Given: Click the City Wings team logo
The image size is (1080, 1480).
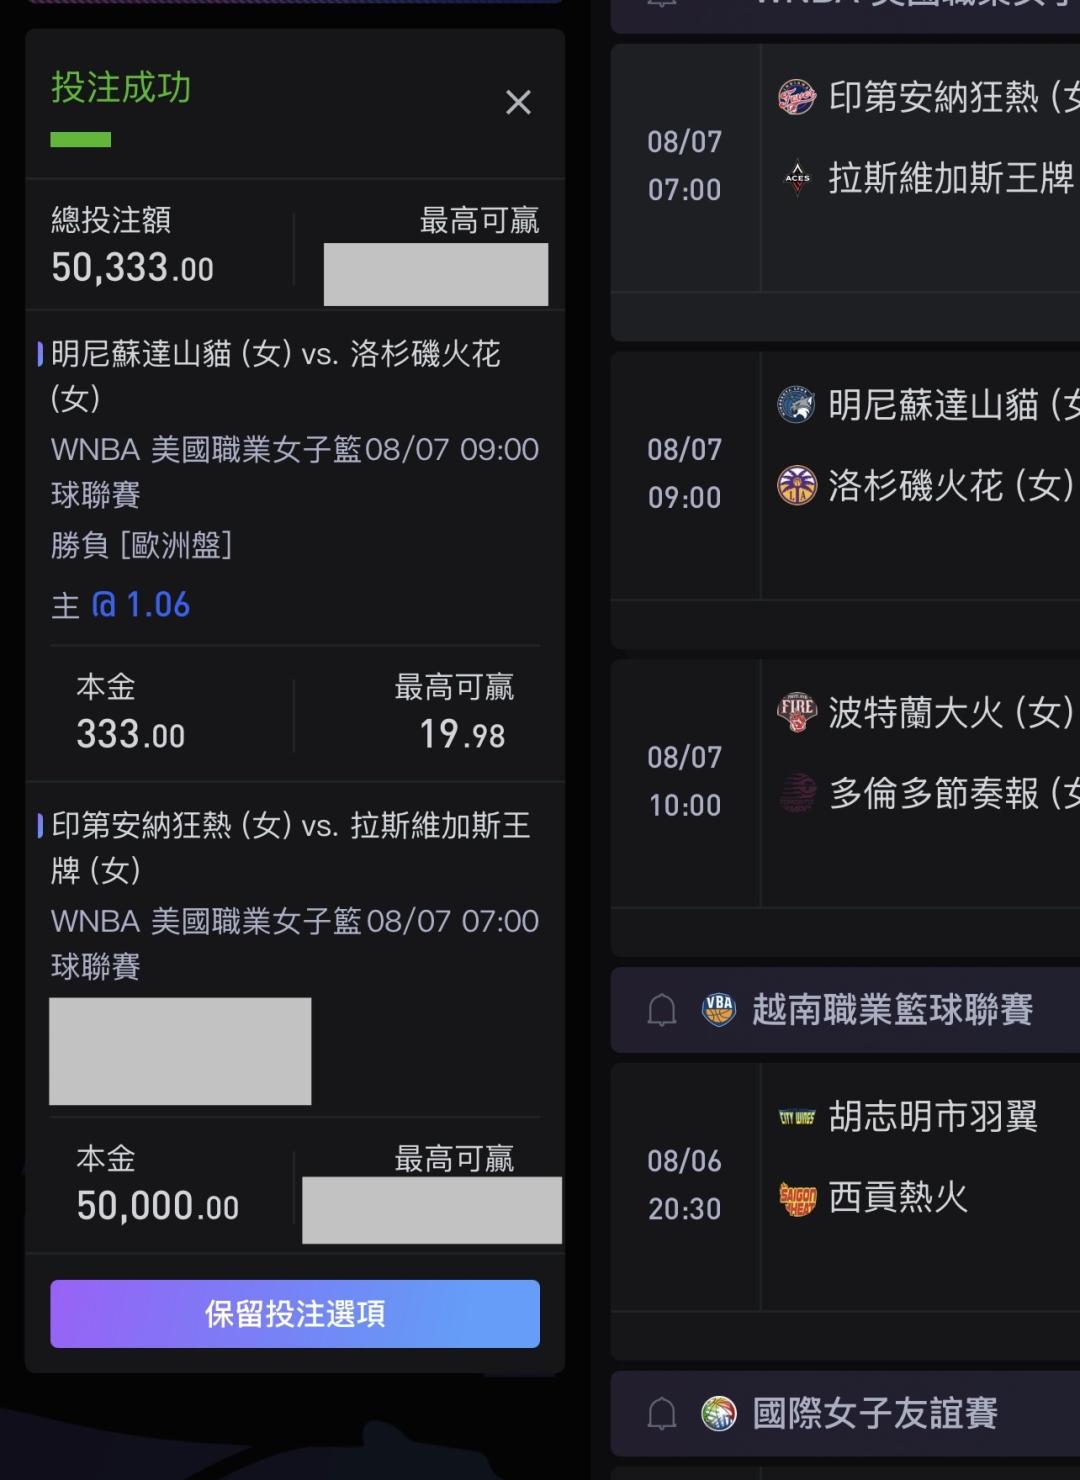Looking at the screenshot, I should 797,1117.
